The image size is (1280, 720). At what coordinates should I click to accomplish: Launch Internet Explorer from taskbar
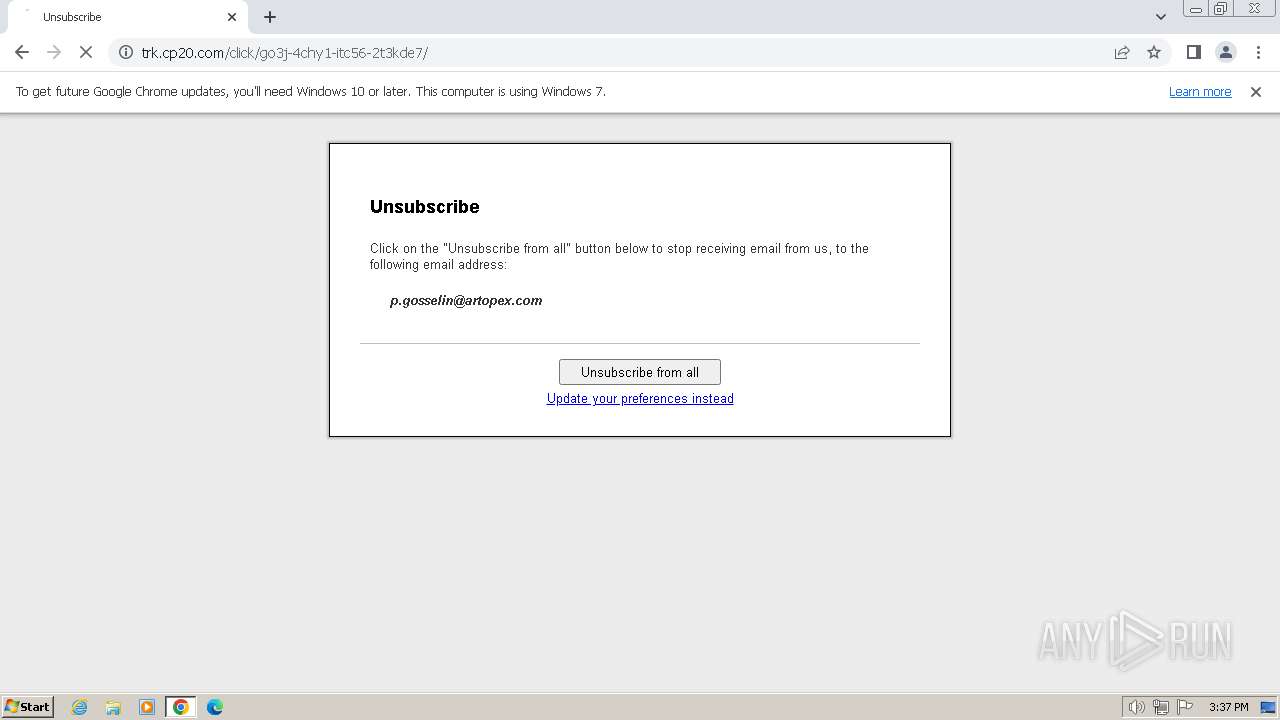pyautogui.click(x=80, y=707)
